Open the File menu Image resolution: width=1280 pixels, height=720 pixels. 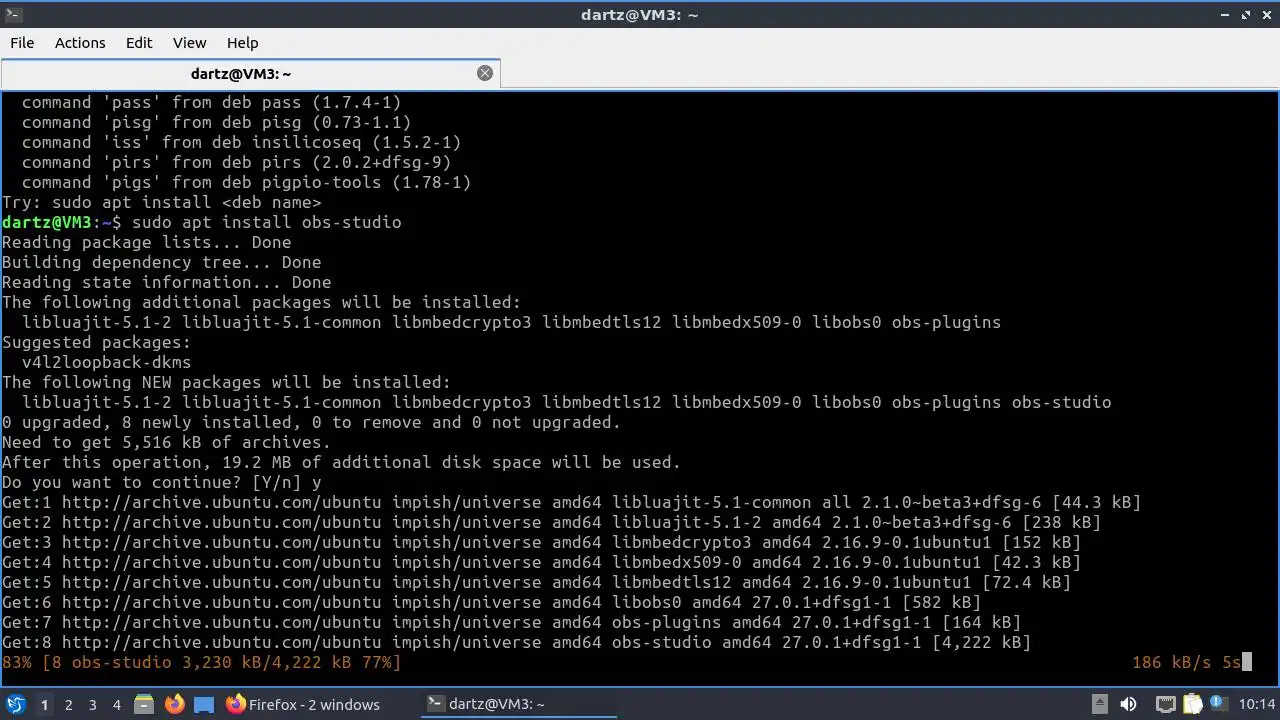pos(22,43)
